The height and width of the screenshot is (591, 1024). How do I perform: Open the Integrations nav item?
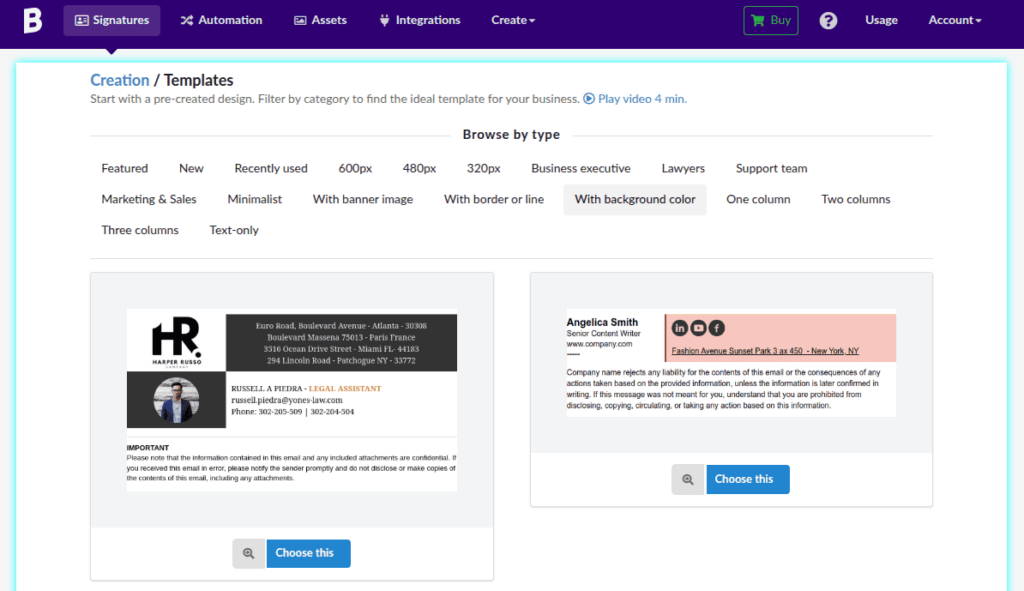[419, 20]
